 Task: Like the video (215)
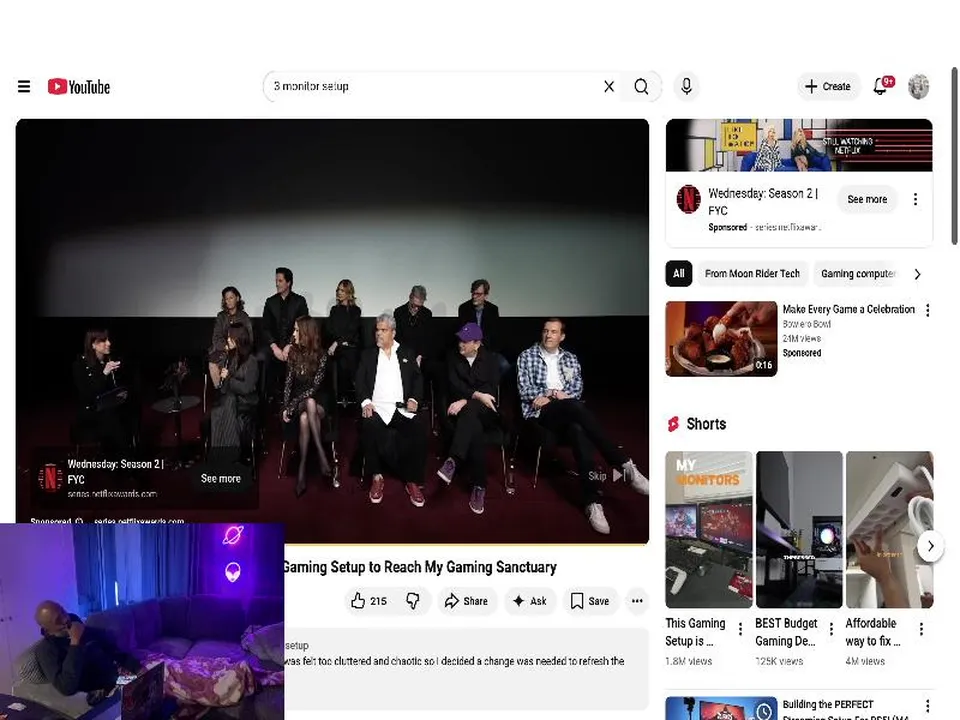point(369,601)
